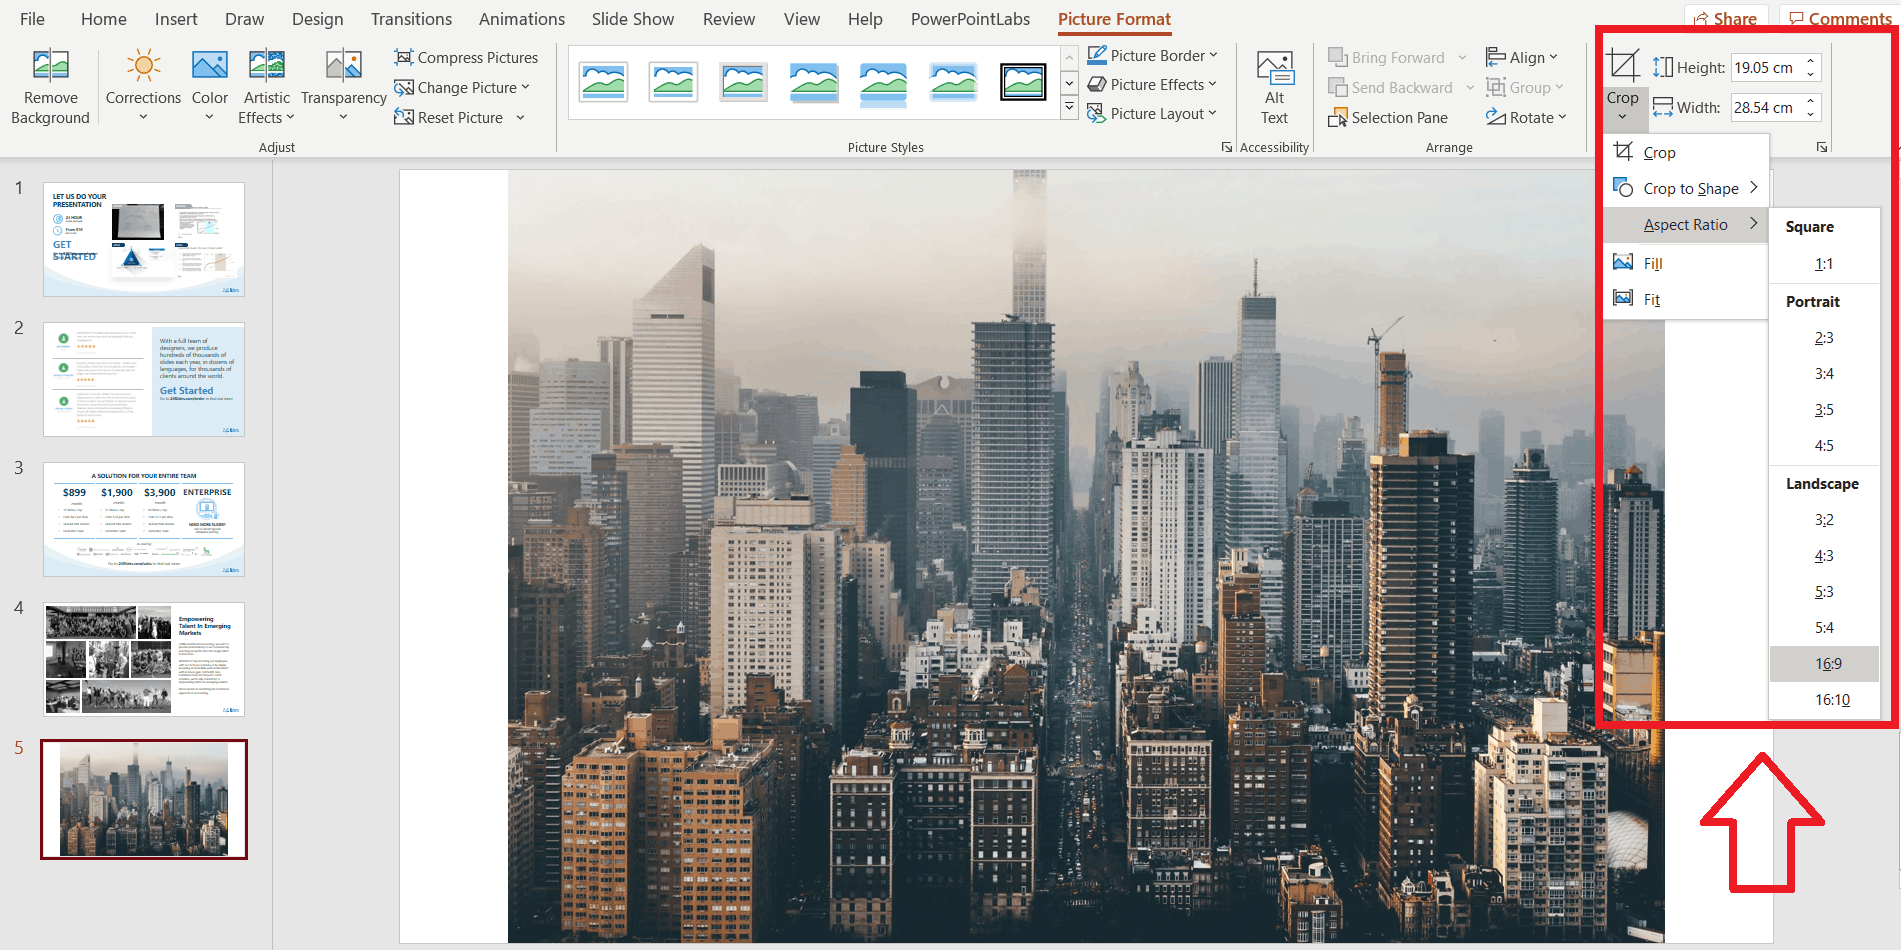The width and height of the screenshot is (1901, 950).
Task: Switch to the Slide Show tab
Action: (x=633, y=19)
